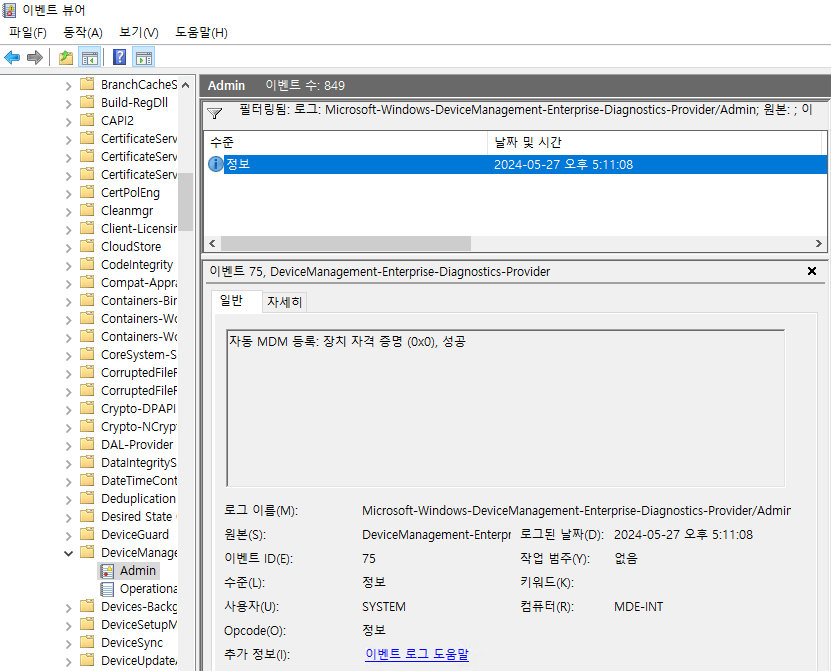
Task: Expand the DeviceUpdateAgent tree node
Action: tap(68, 662)
